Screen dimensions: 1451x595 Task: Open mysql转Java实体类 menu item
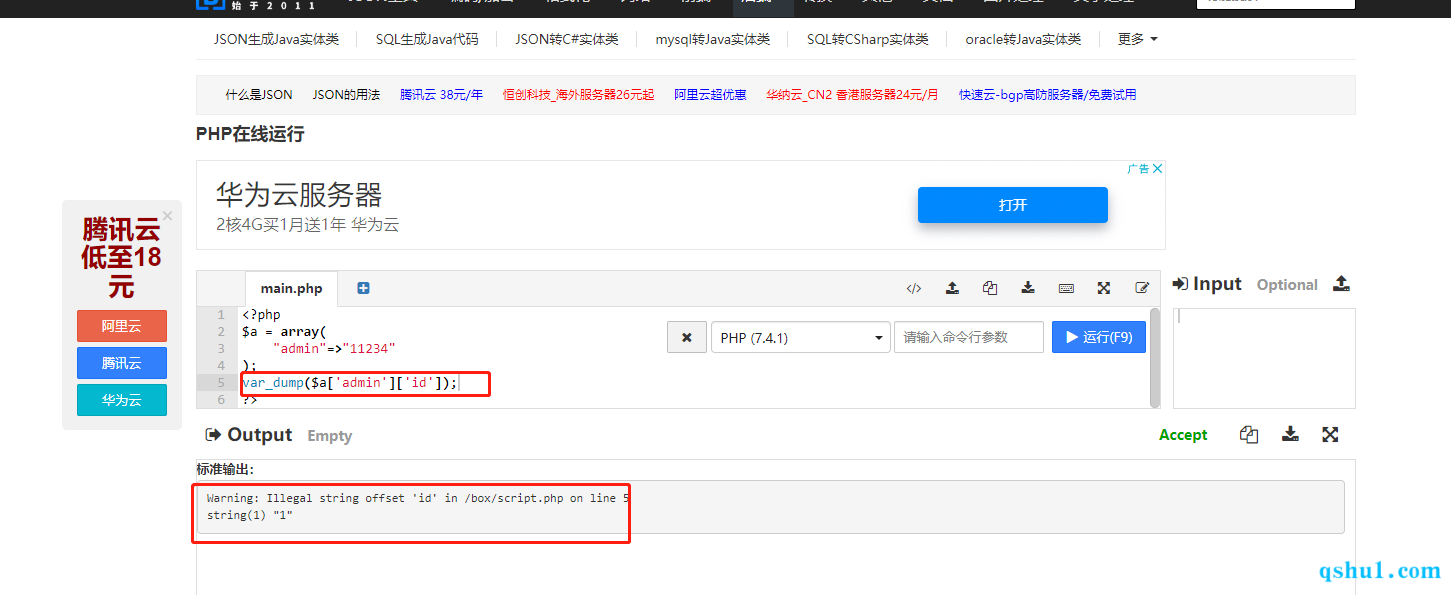coord(713,39)
